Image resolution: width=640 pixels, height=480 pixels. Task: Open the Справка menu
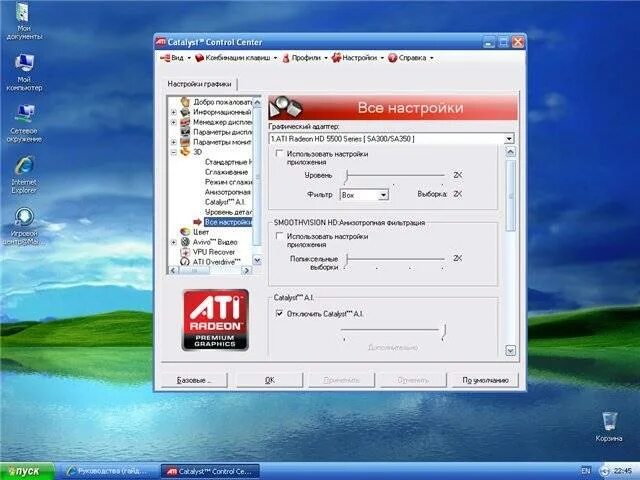coord(411,58)
